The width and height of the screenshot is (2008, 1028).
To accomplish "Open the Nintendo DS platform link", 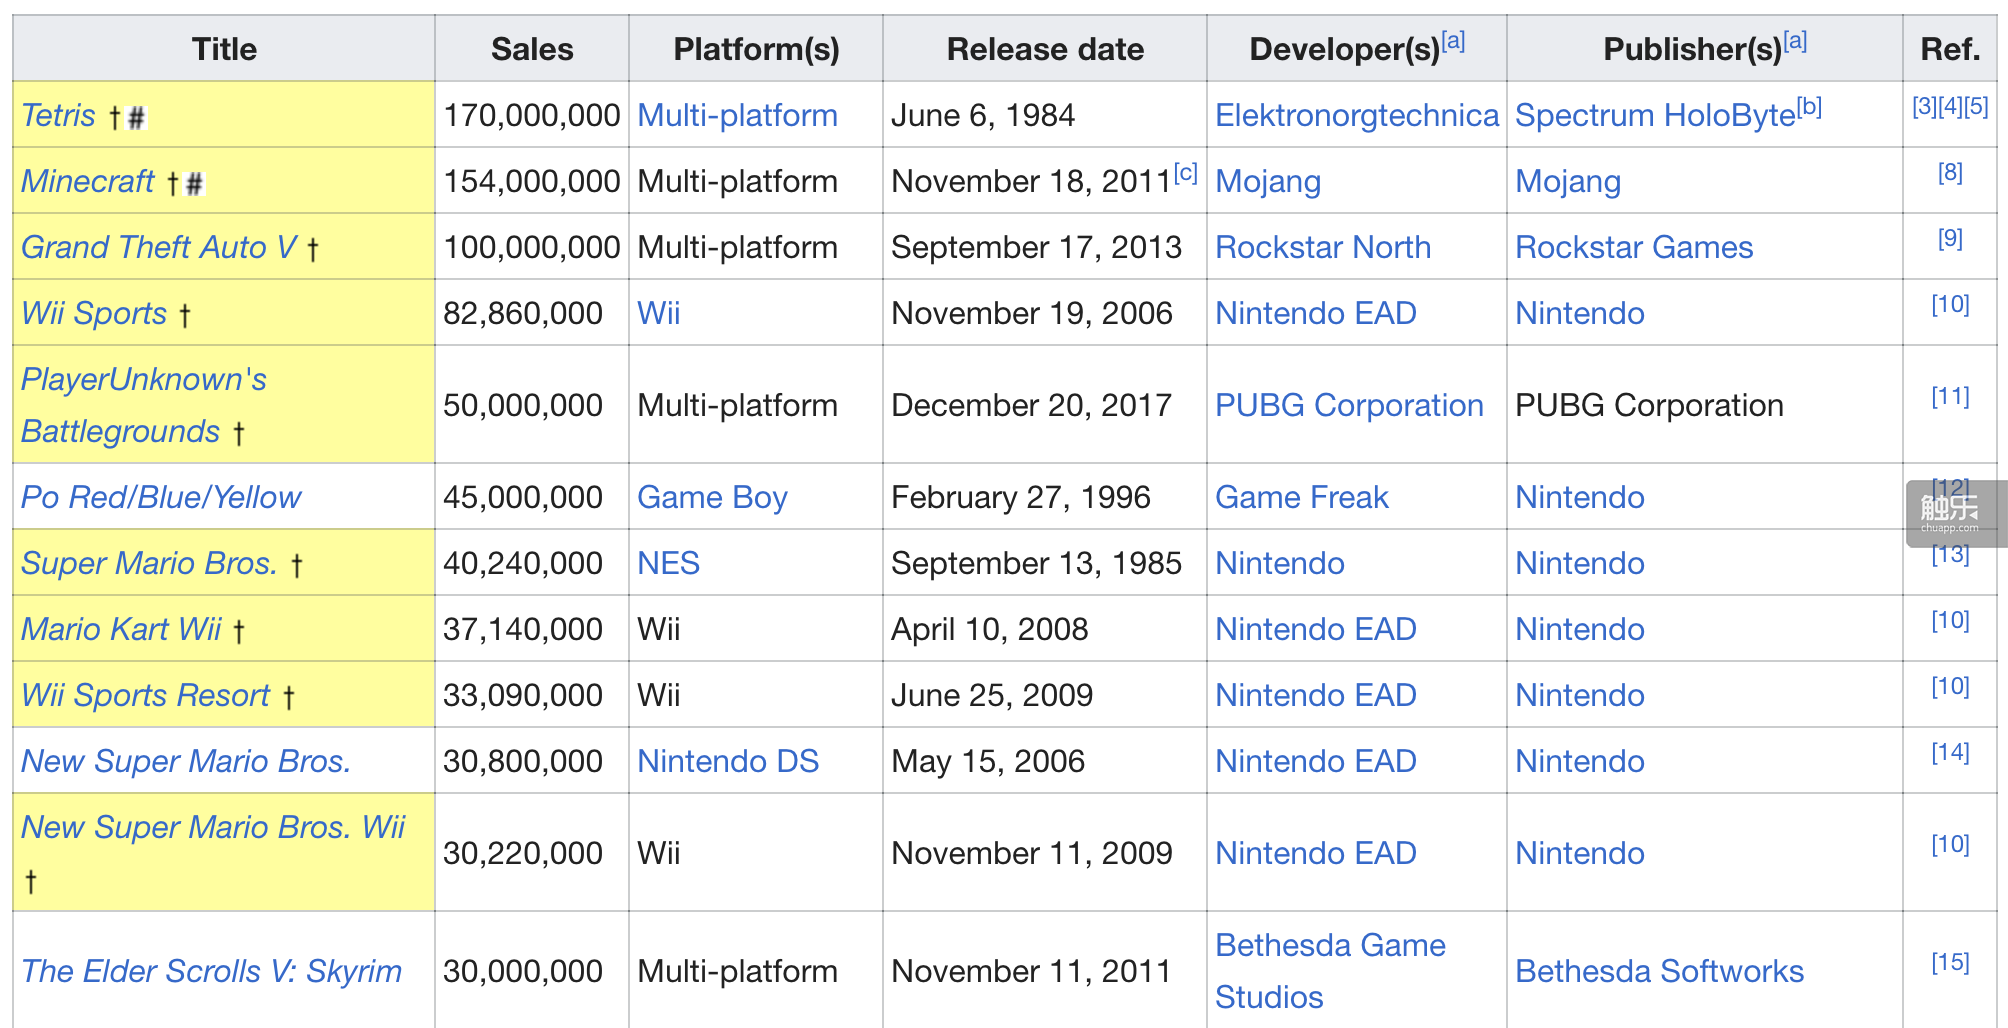I will coord(727,762).
